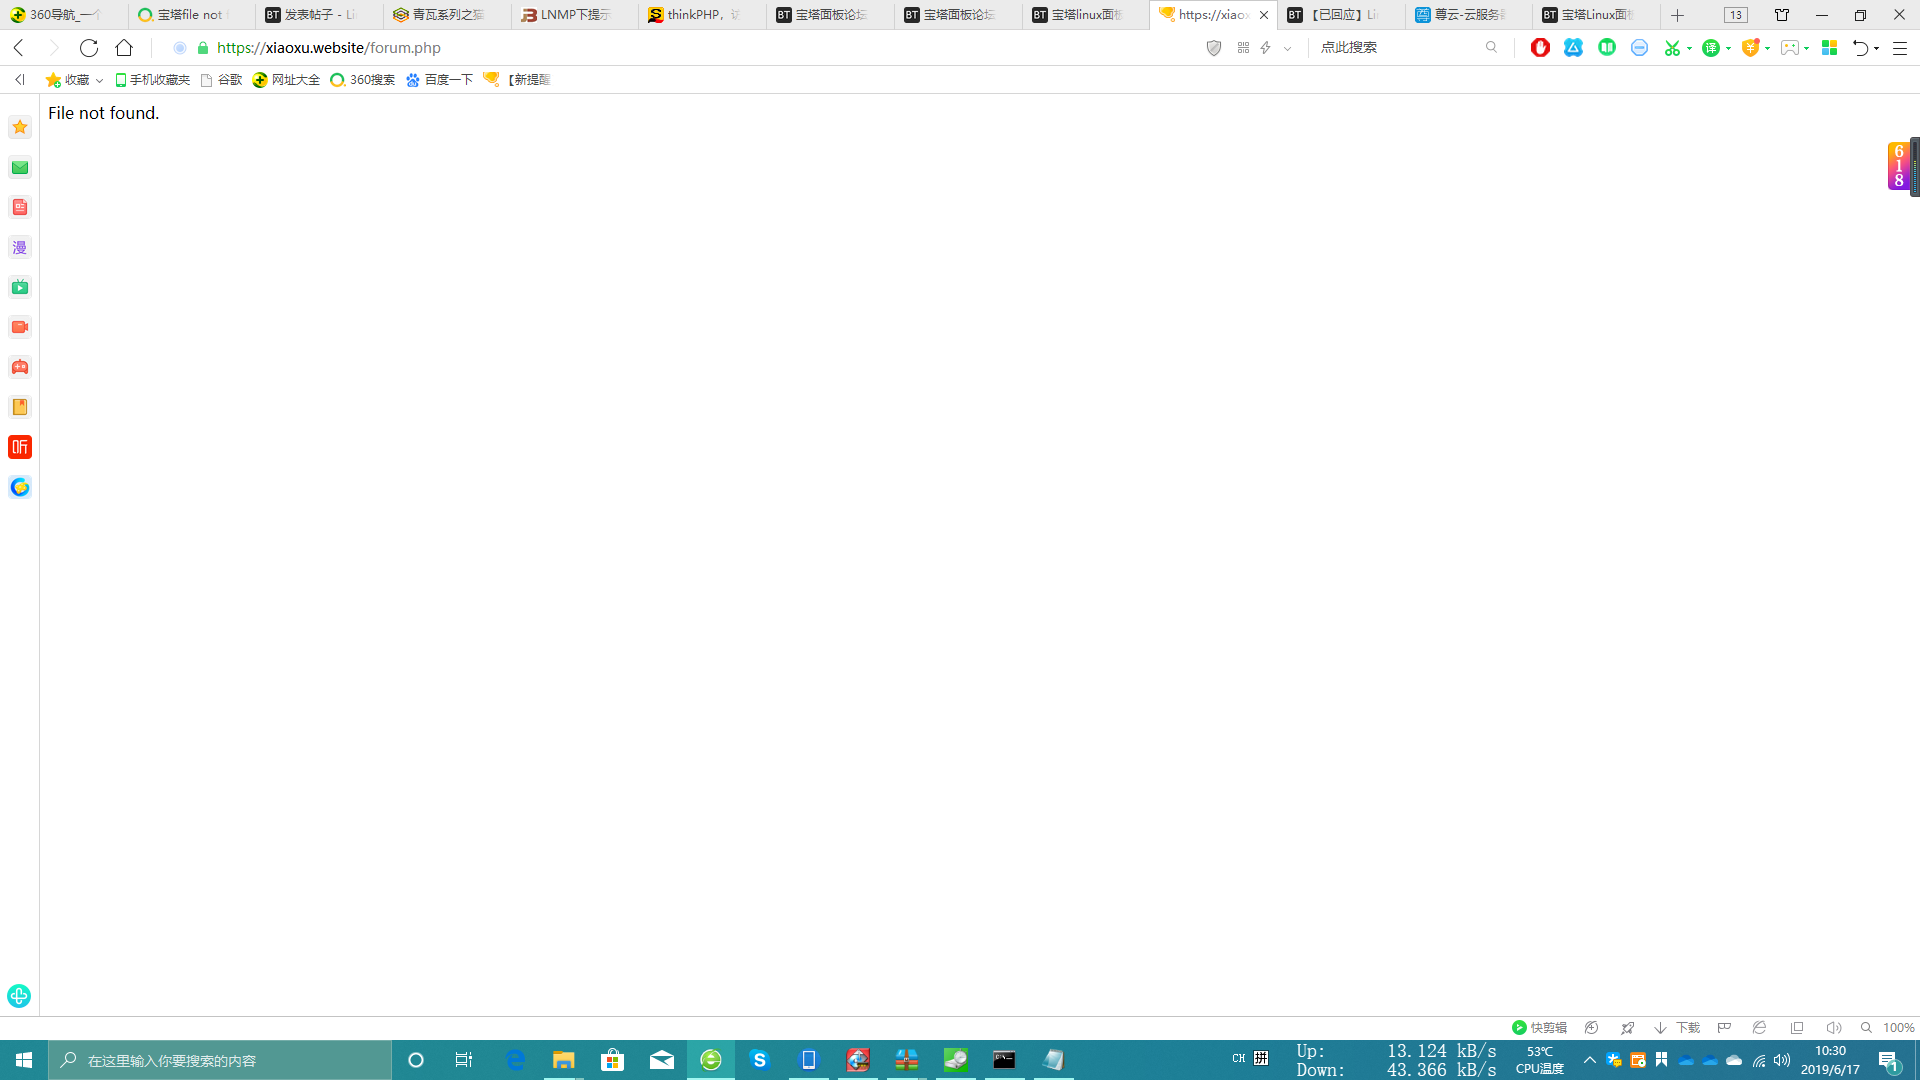This screenshot has width=1920, height=1080.
Task: Open the mail icon in the left sidebar
Action: coord(20,167)
